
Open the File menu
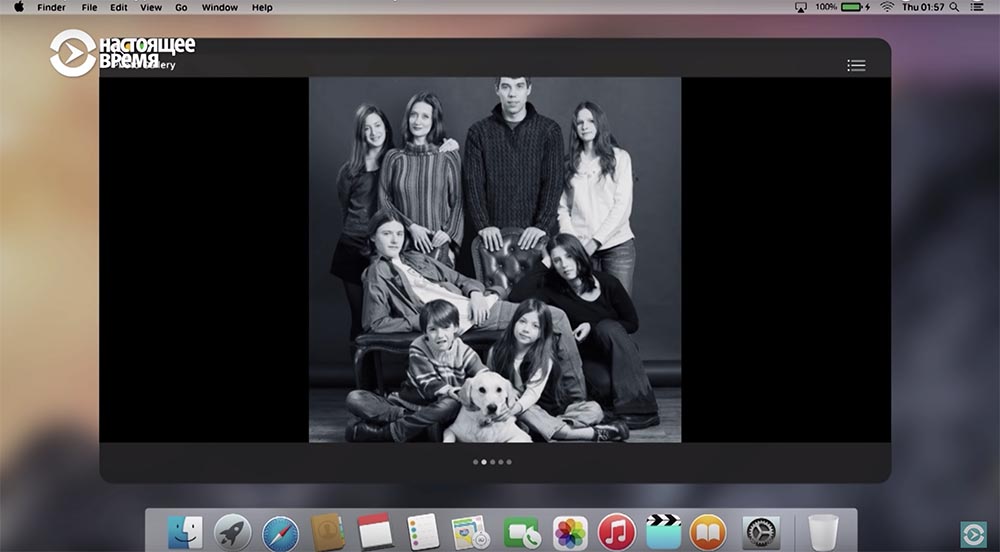(x=89, y=8)
